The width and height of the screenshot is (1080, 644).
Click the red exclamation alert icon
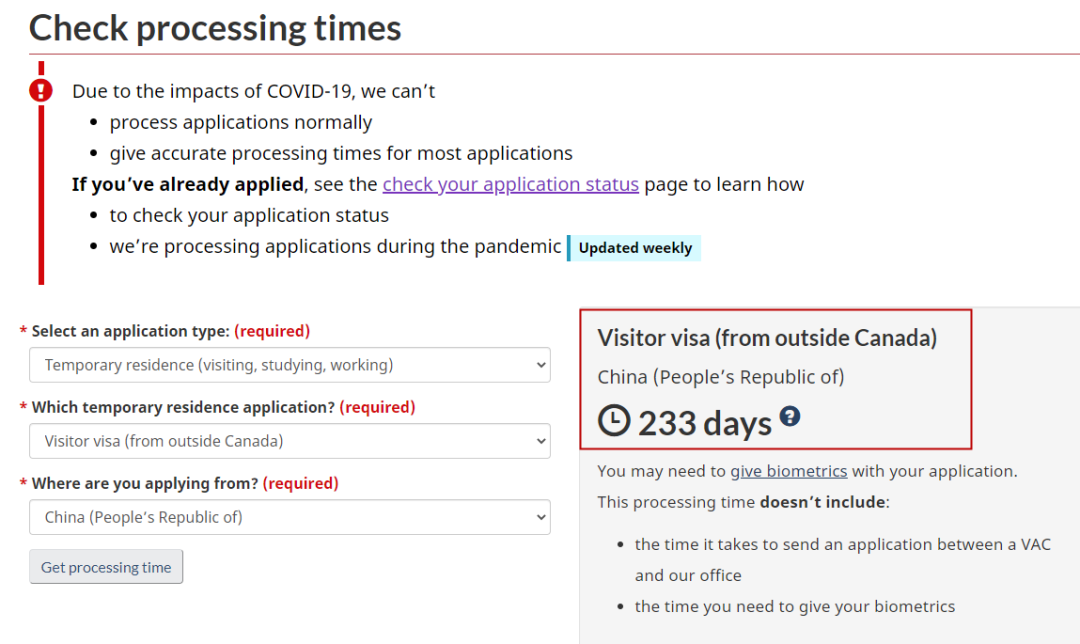(x=41, y=90)
